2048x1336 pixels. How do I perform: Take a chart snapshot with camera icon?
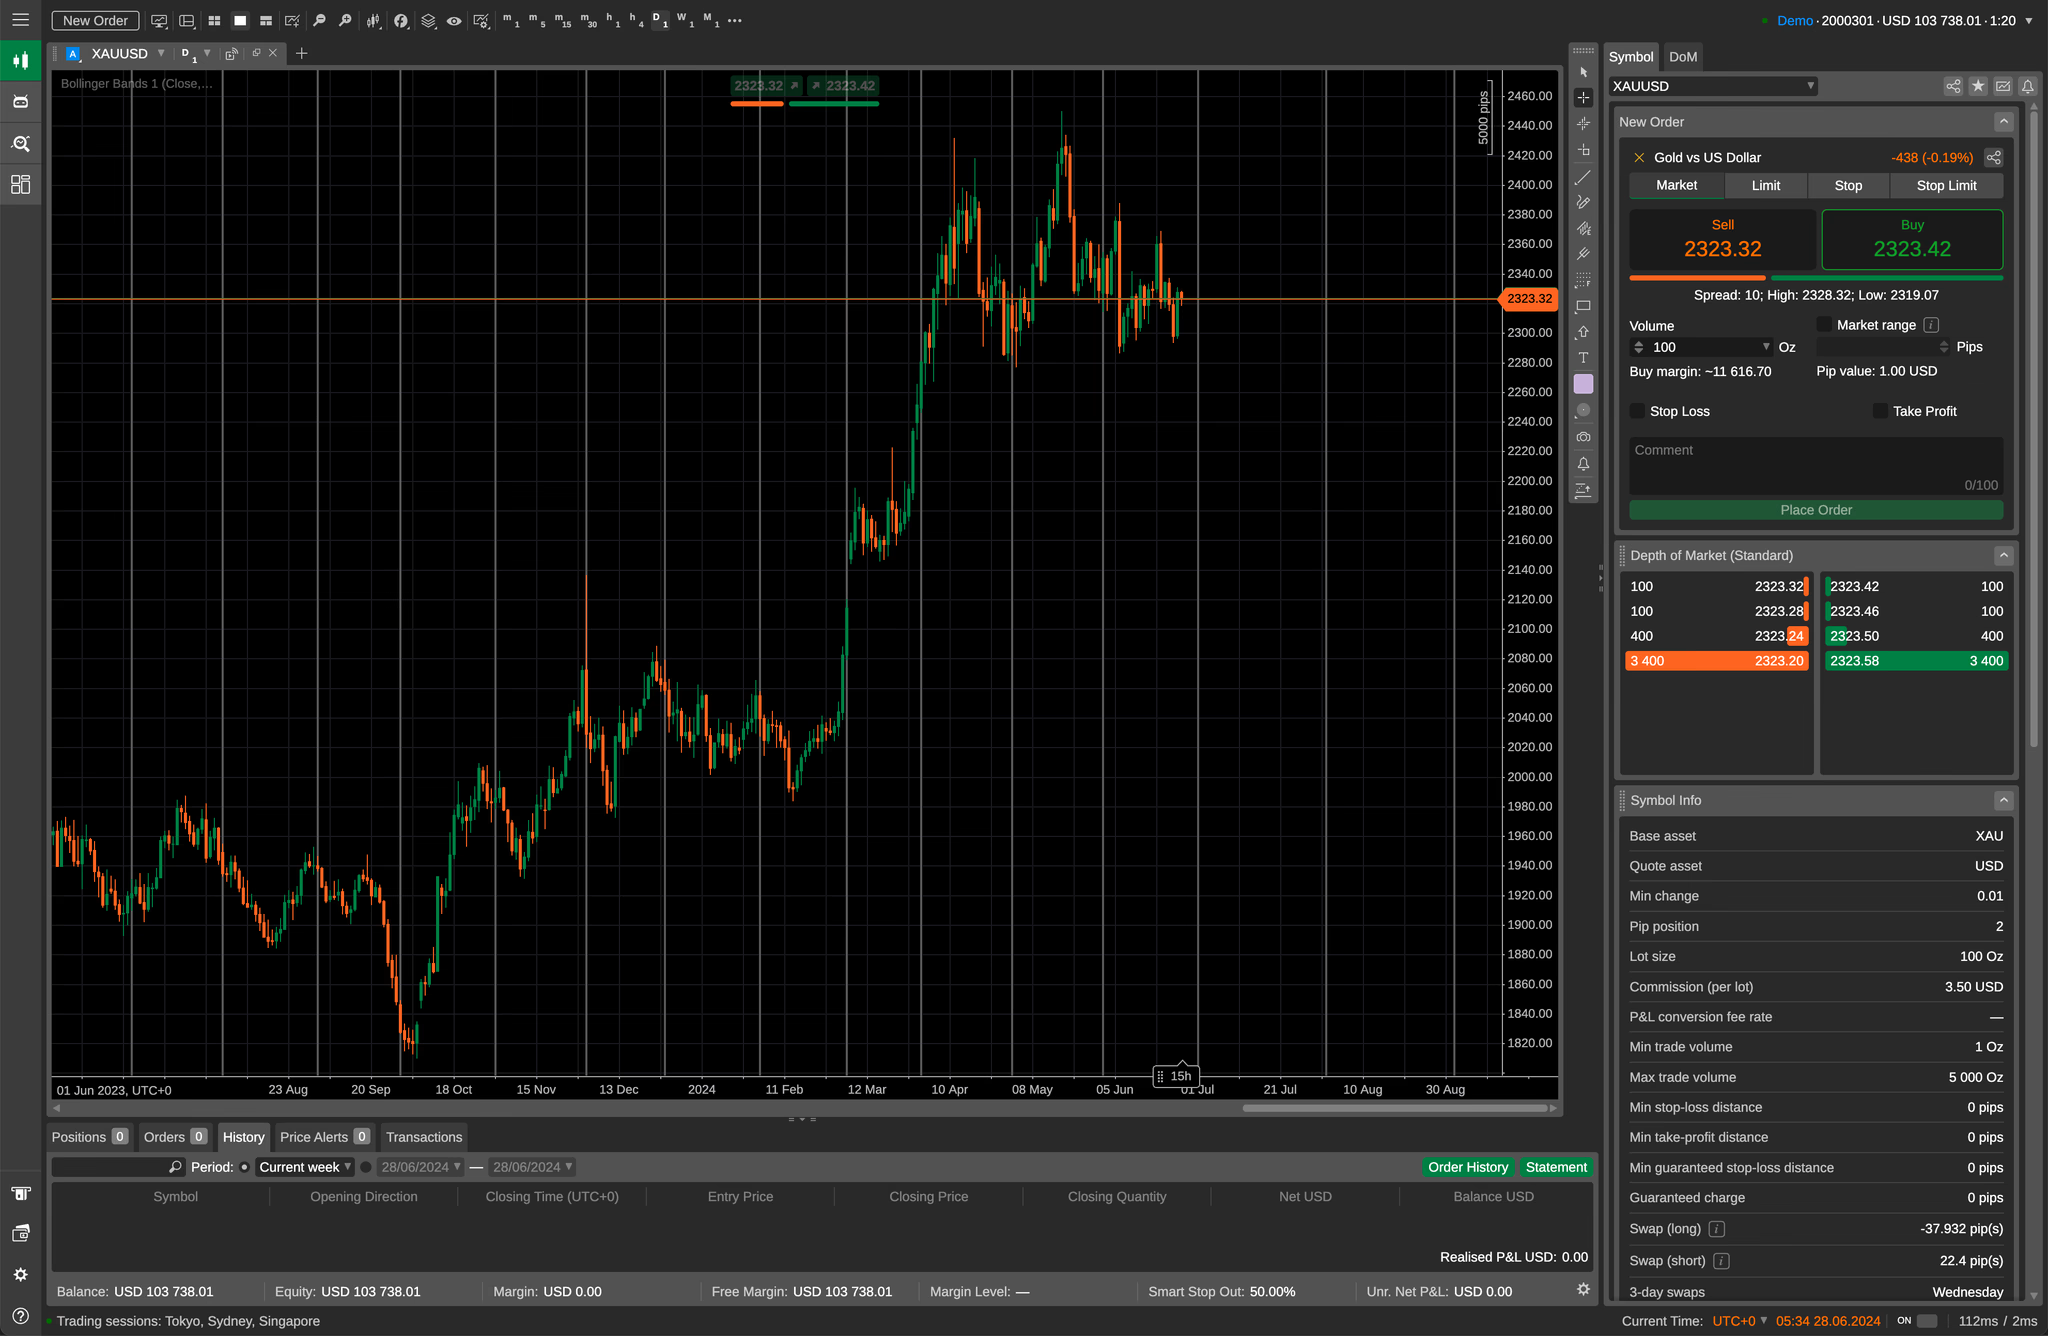[1584, 436]
